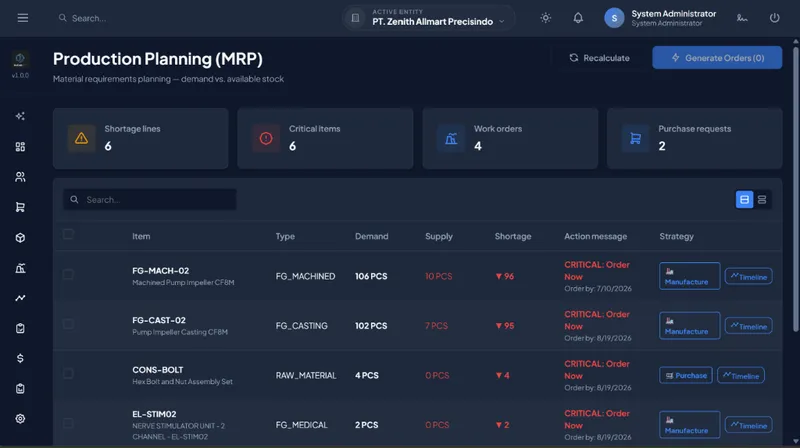Open the notifications bell
Viewport: 800px width, 448px height.
point(578,18)
